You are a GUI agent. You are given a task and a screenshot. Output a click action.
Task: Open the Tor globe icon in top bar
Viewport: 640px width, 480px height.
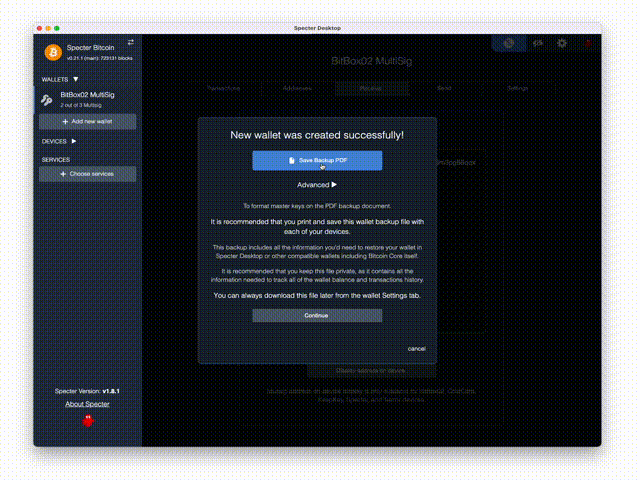tap(509, 43)
